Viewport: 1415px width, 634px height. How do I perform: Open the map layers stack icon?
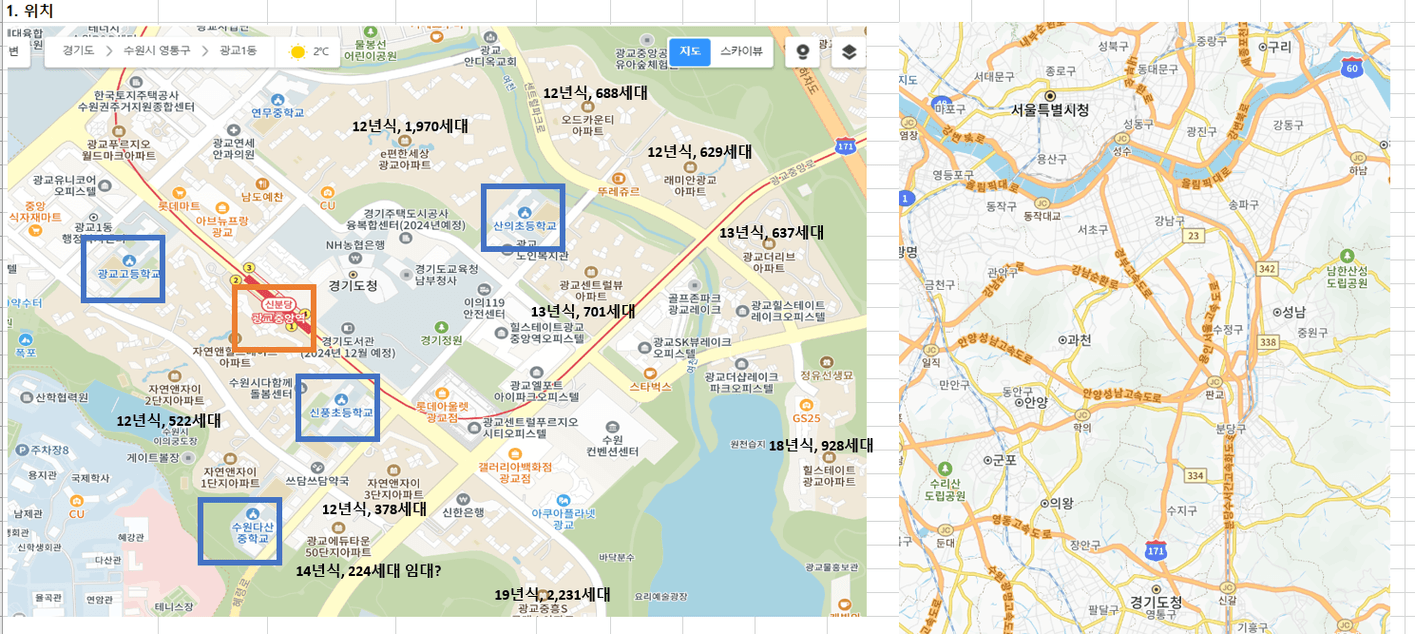pyautogui.click(x=848, y=52)
